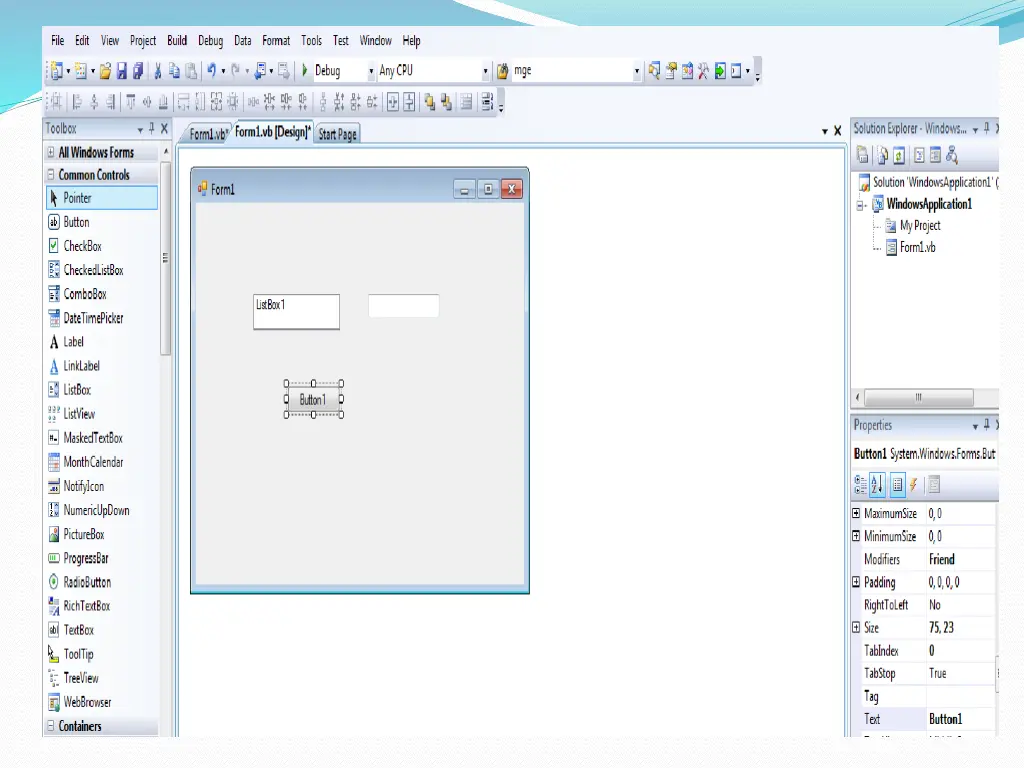This screenshot has height=768, width=1024.
Task: Expand the Padding property
Action: [x=856, y=582]
